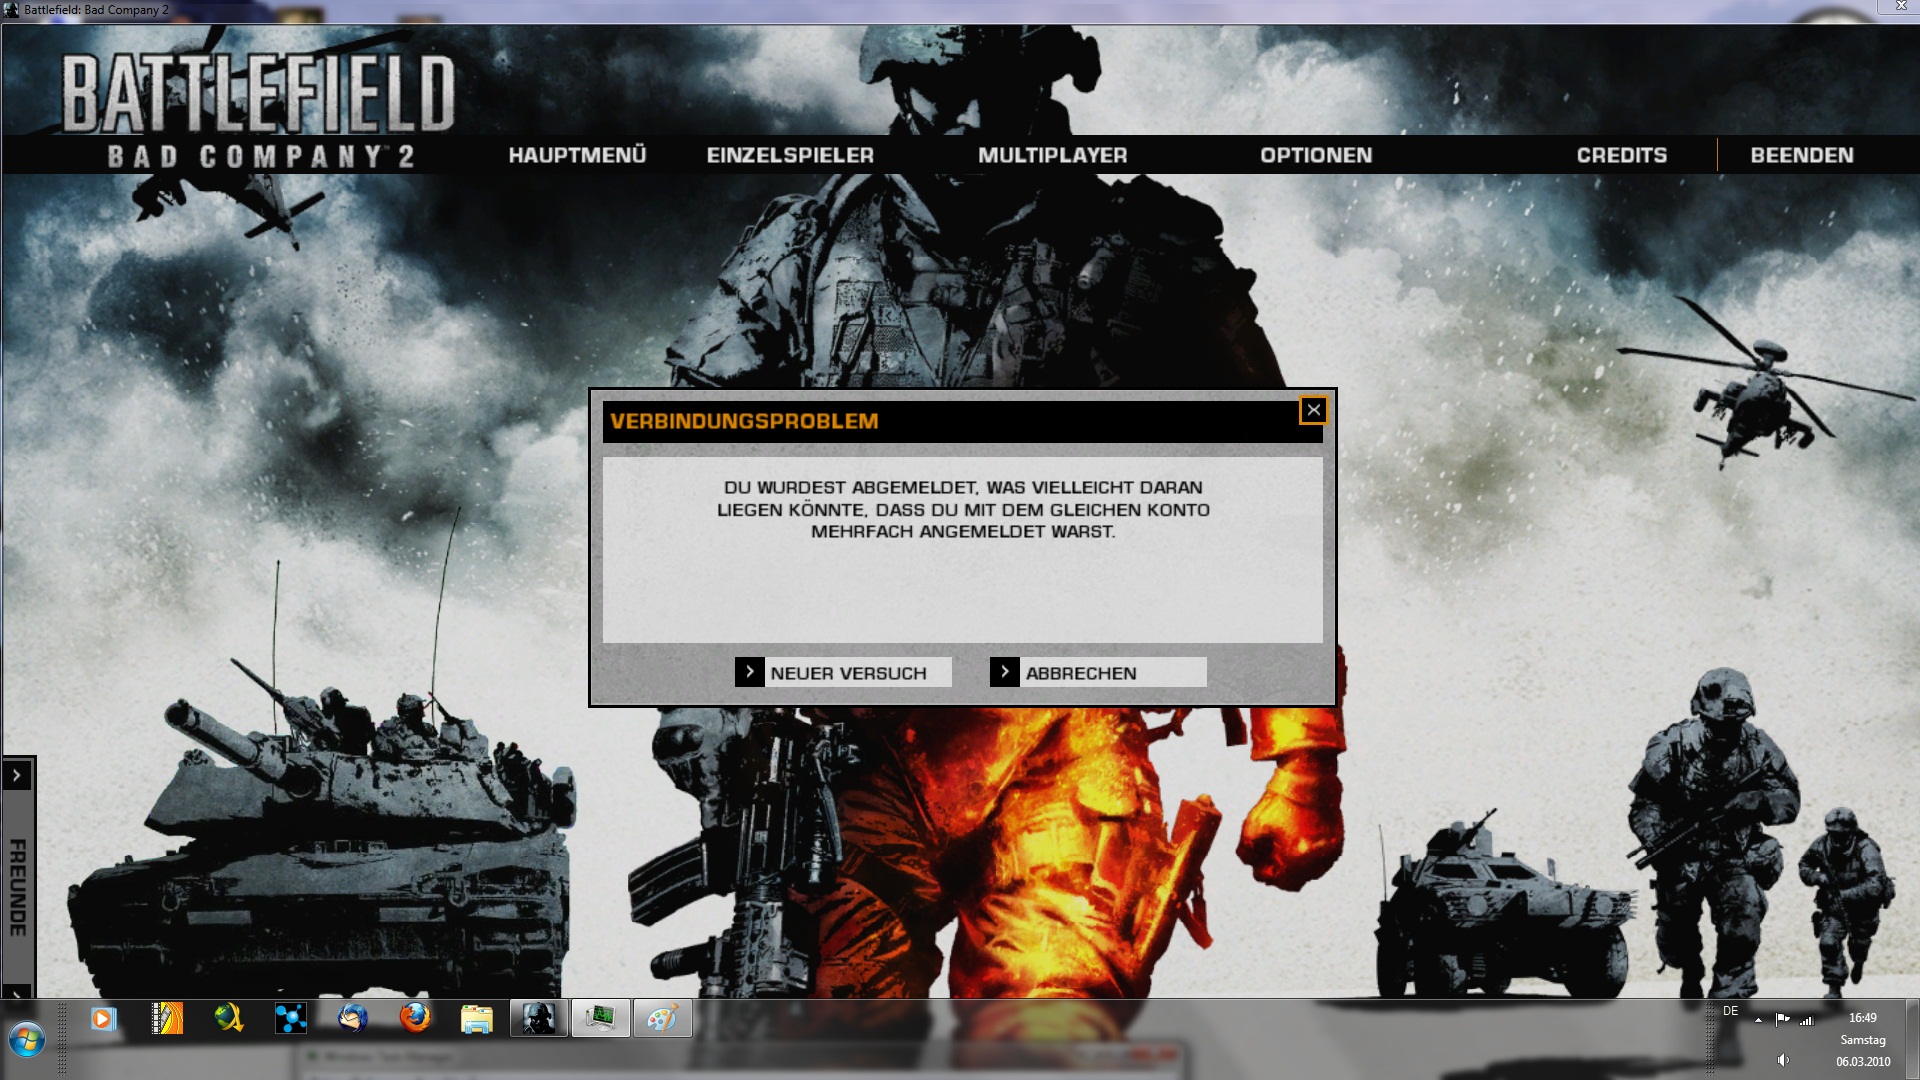Show hidden system tray icons arrow
Viewport: 1920px width, 1080px height.
click(x=1758, y=1020)
